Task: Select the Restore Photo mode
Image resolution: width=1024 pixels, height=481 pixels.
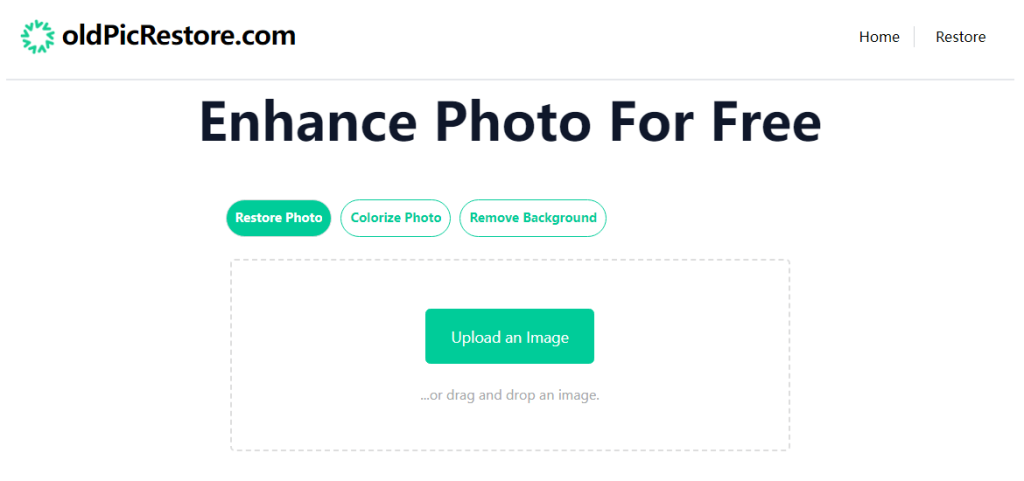Action: pyautogui.click(x=278, y=218)
